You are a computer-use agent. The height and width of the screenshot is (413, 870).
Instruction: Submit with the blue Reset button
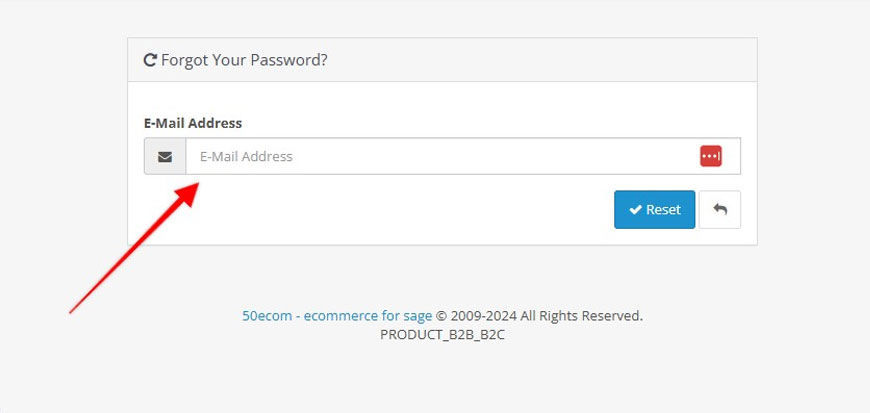[x=654, y=209]
